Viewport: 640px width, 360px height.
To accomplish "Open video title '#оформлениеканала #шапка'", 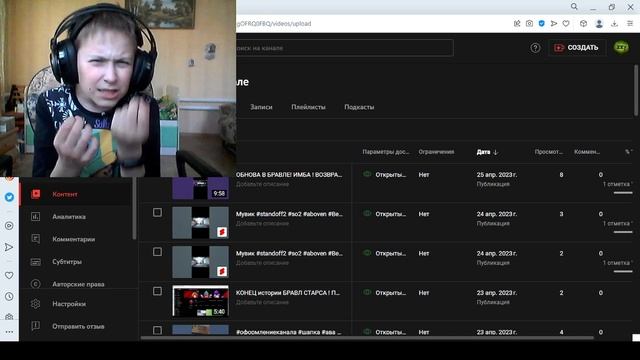I will coord(289,332).
